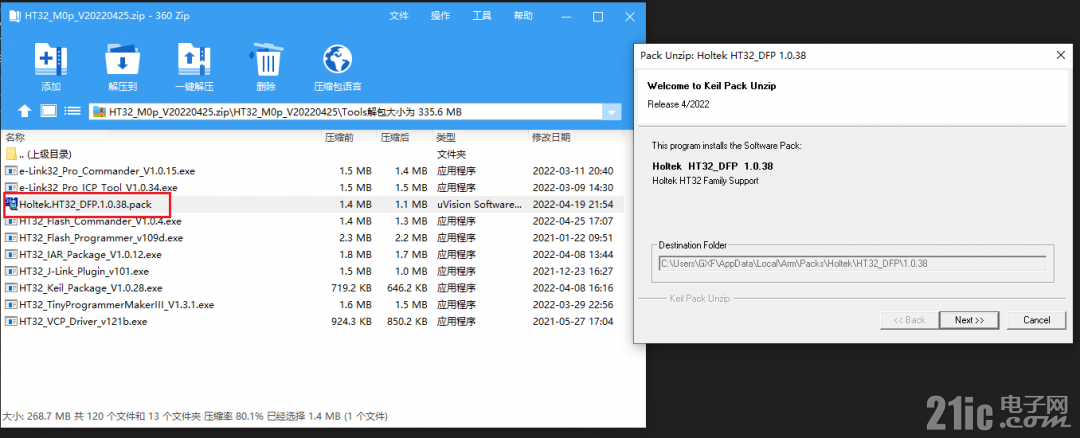Go up one folder with the arrow icon

pos(25,111)
